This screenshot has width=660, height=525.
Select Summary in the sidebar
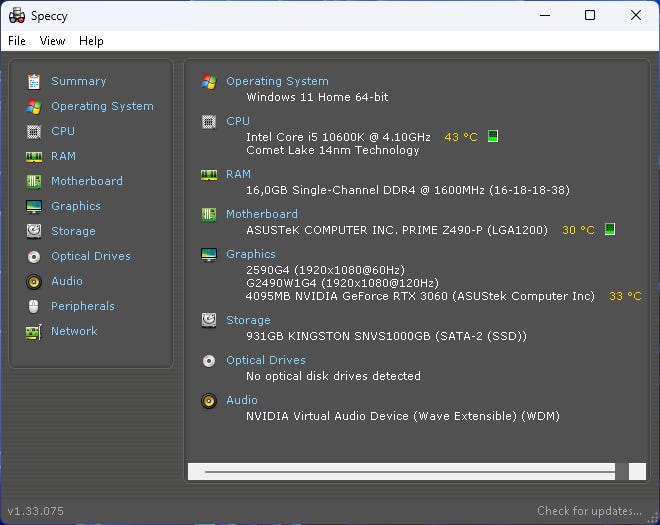(x=79, y=81)
